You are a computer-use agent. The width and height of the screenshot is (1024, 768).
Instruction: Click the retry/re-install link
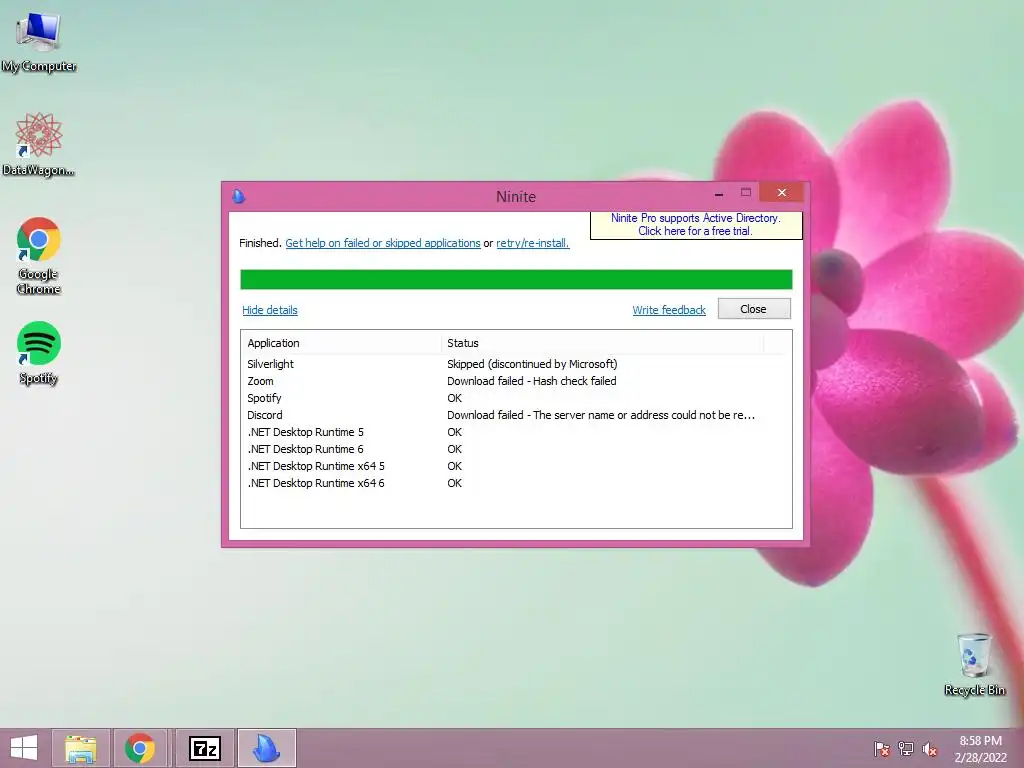pyautogui.click(x=532, y=243)
